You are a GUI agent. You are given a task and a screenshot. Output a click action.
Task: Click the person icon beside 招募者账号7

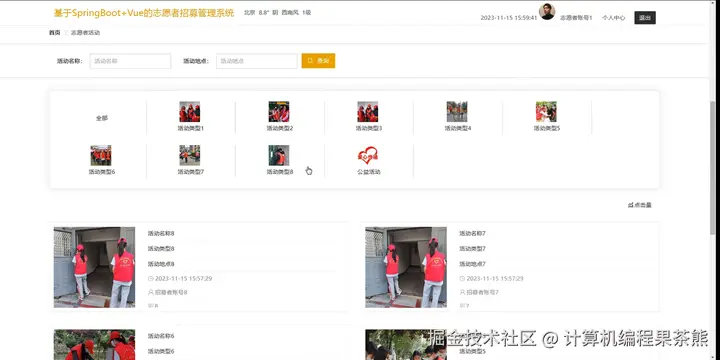point(462,292)
